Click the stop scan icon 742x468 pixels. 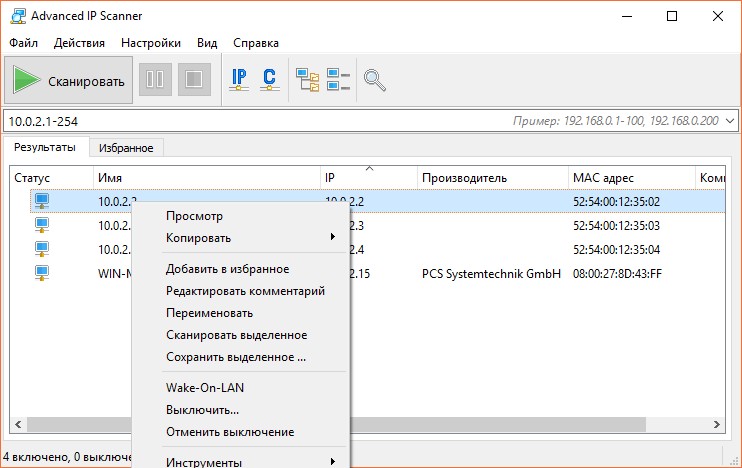pyautogui.click(x=194, y=79)
